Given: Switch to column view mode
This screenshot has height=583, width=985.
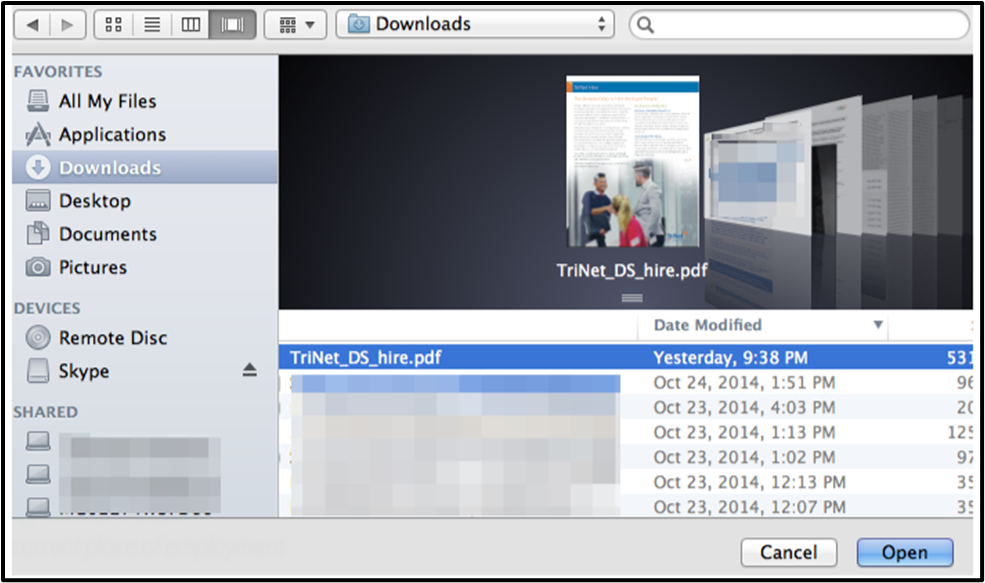Looking at the screenshot, I should point(190,24).
